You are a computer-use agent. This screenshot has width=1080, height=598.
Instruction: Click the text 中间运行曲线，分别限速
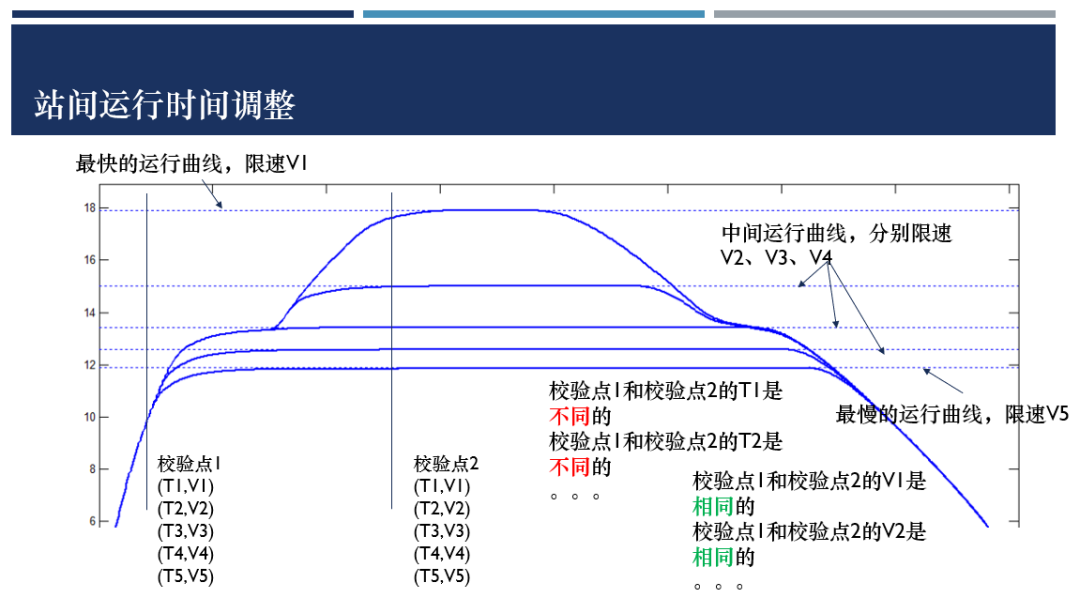[x=836, y=234]
